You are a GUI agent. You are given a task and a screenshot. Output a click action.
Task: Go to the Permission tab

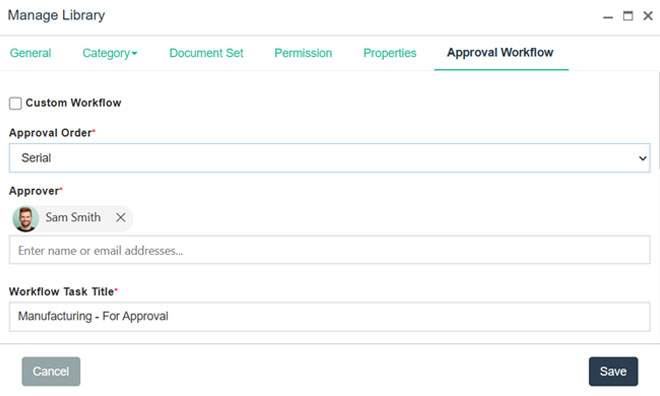303,53
